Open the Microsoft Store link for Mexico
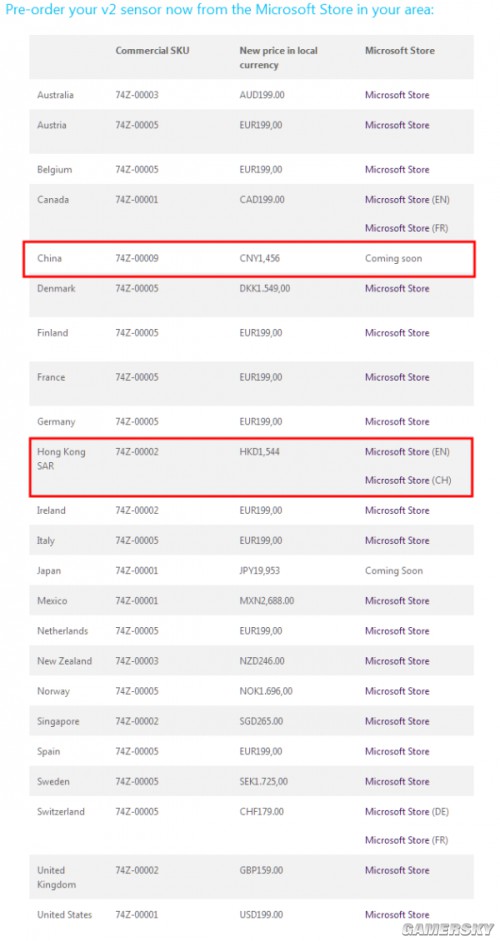 click(397, 601)
